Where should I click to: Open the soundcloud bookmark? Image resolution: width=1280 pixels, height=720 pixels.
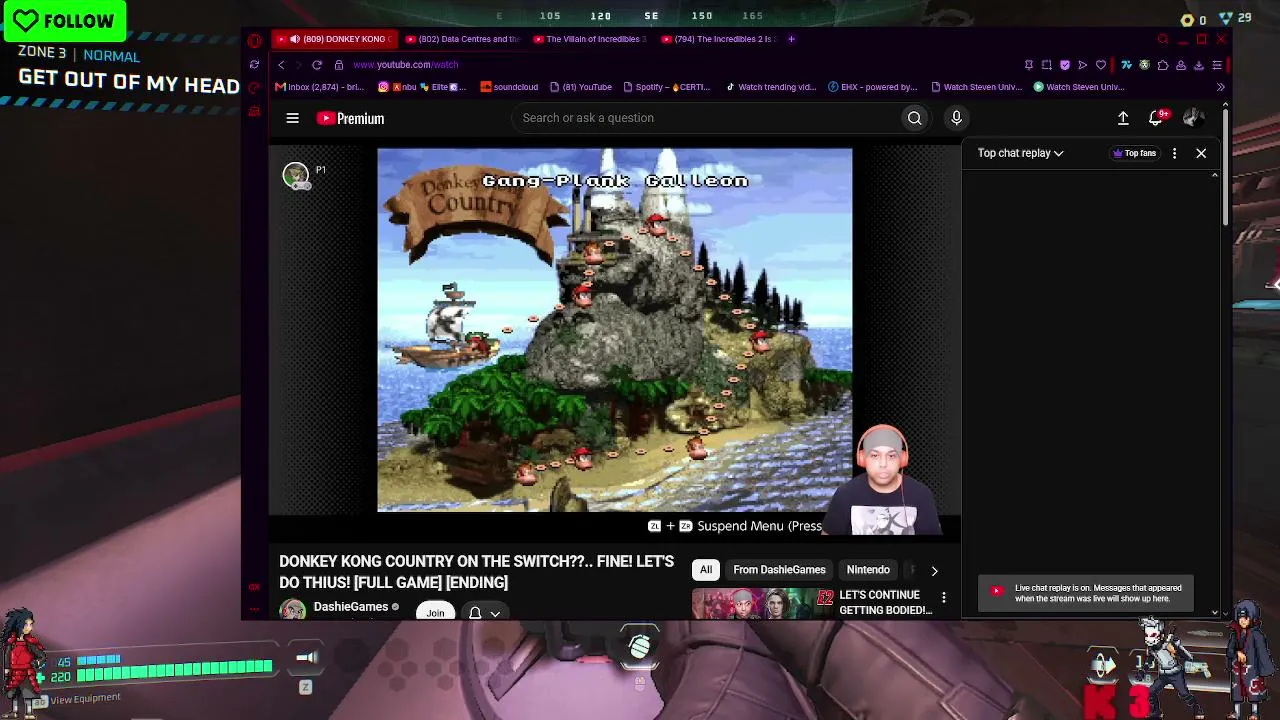pyautogui.click(x=509, y=87)
